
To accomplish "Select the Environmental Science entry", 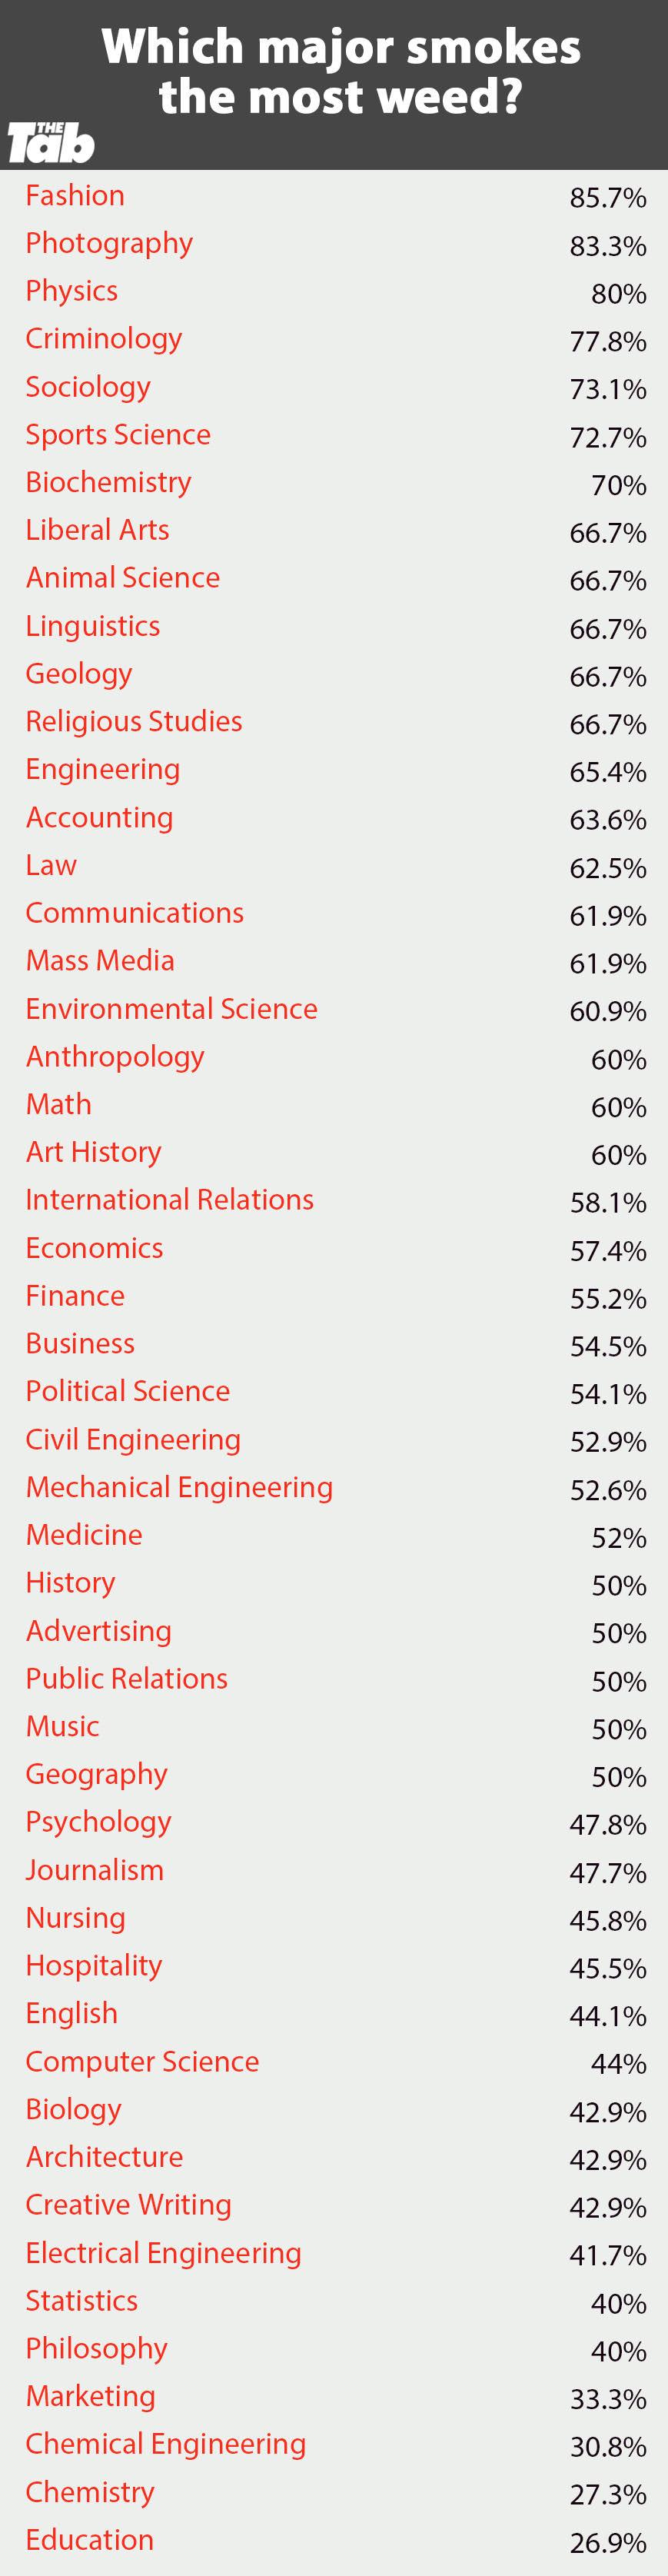I will pyautogui.click(x=171, y=1008).
